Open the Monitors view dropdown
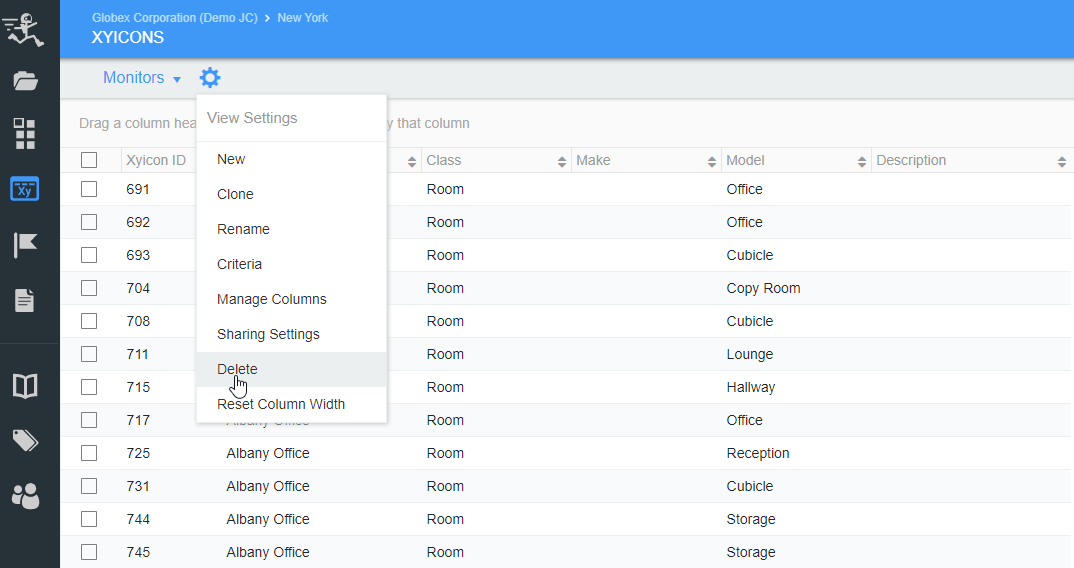This screenshot has width=1074, height=568. (142, 77)
